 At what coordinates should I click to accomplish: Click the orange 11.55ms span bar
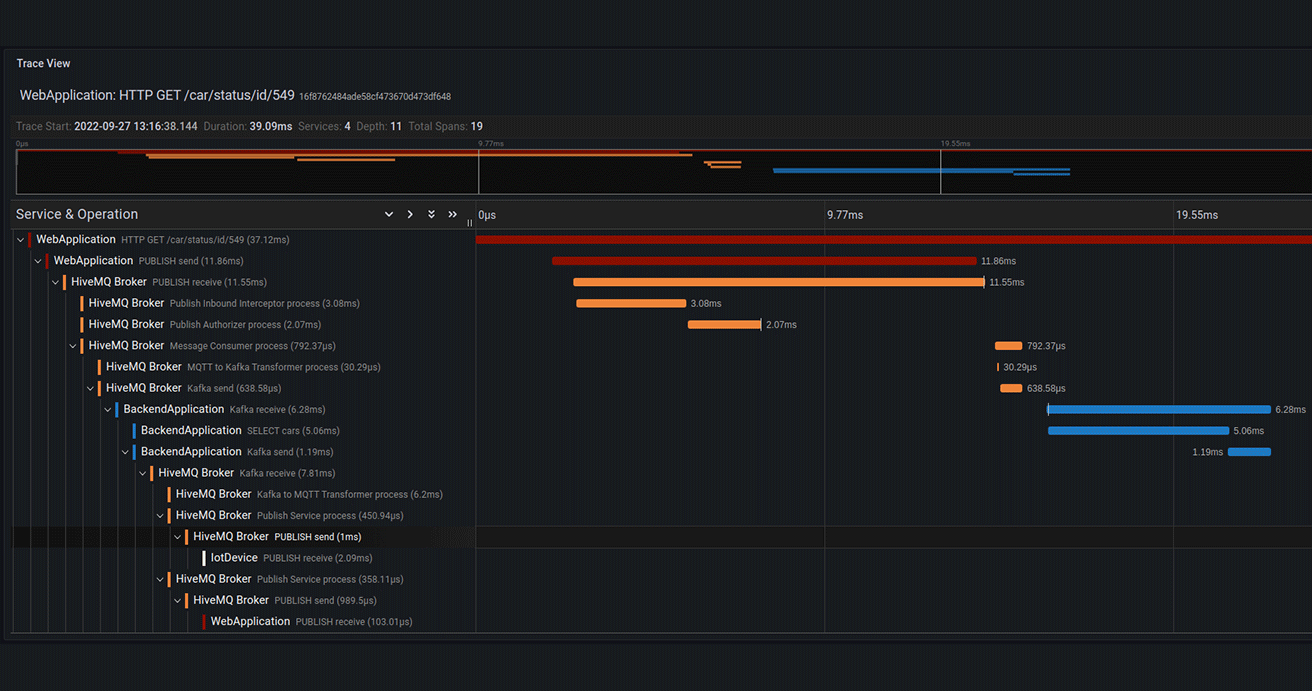click(x=779, y=282)
